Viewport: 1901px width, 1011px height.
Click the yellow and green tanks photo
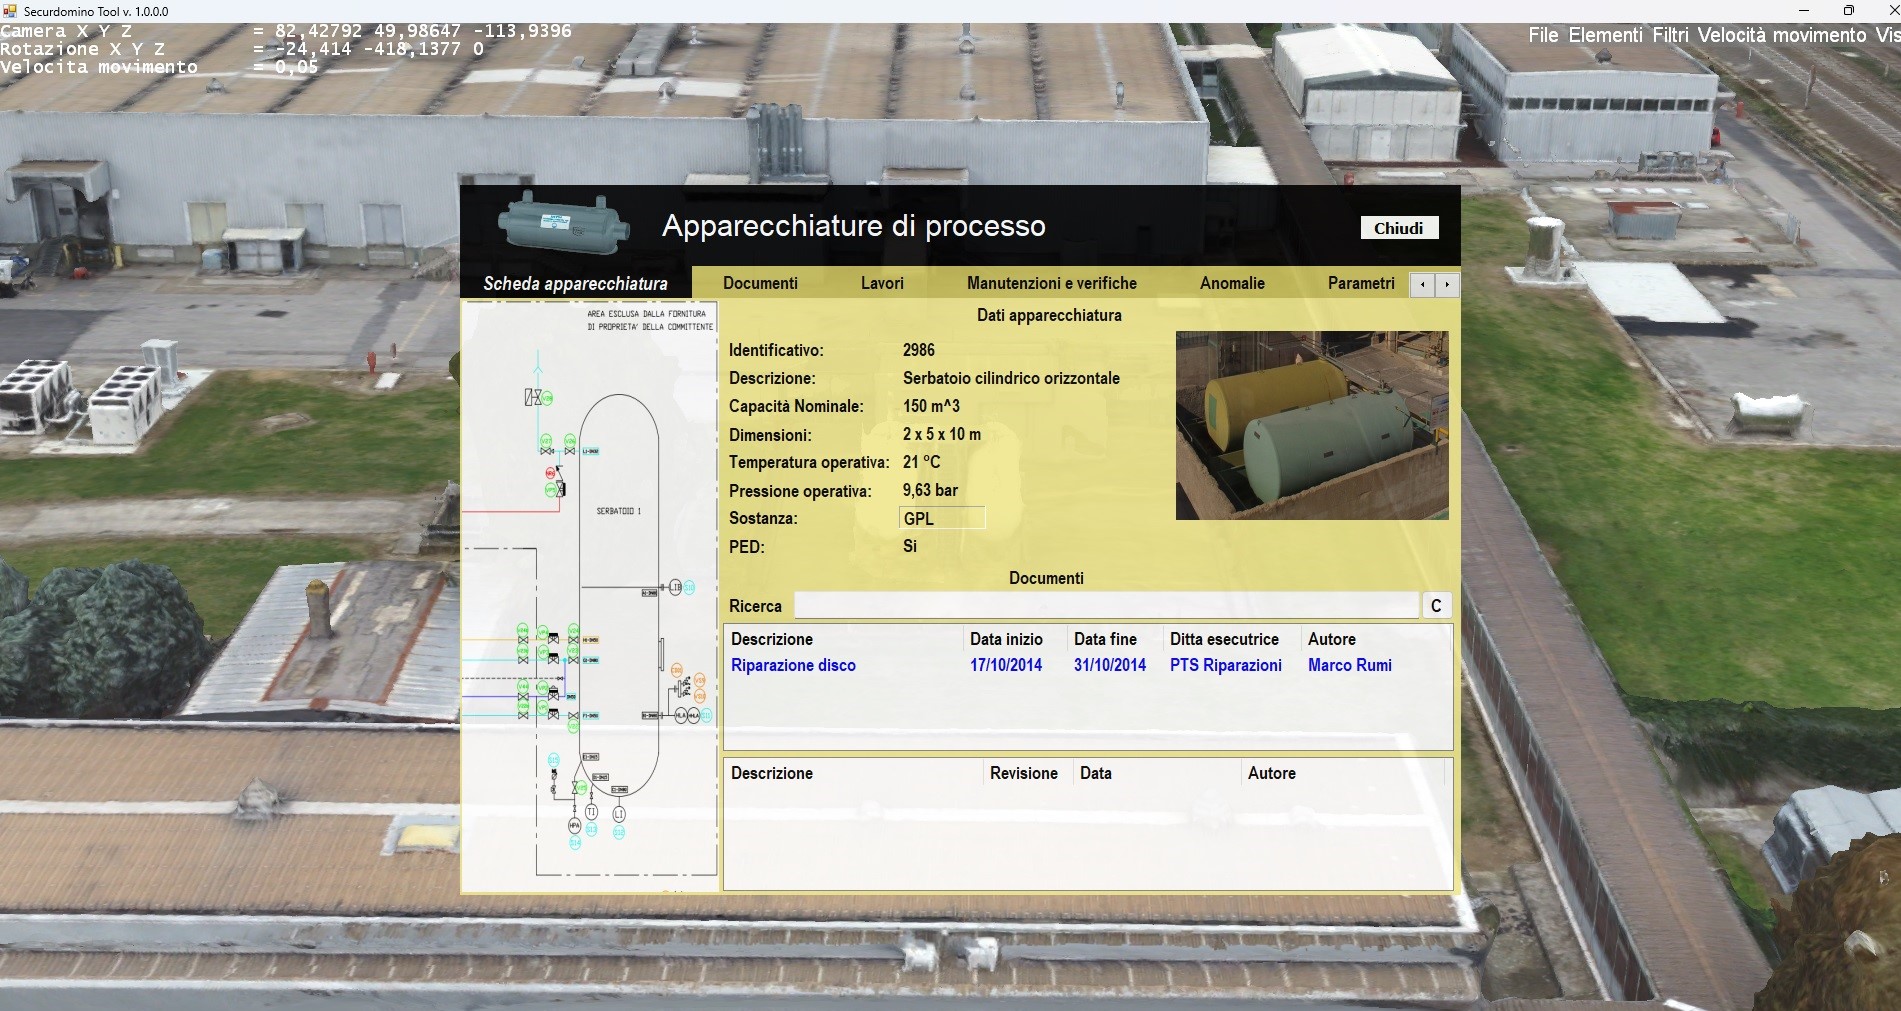click(x=1311, y=425)
